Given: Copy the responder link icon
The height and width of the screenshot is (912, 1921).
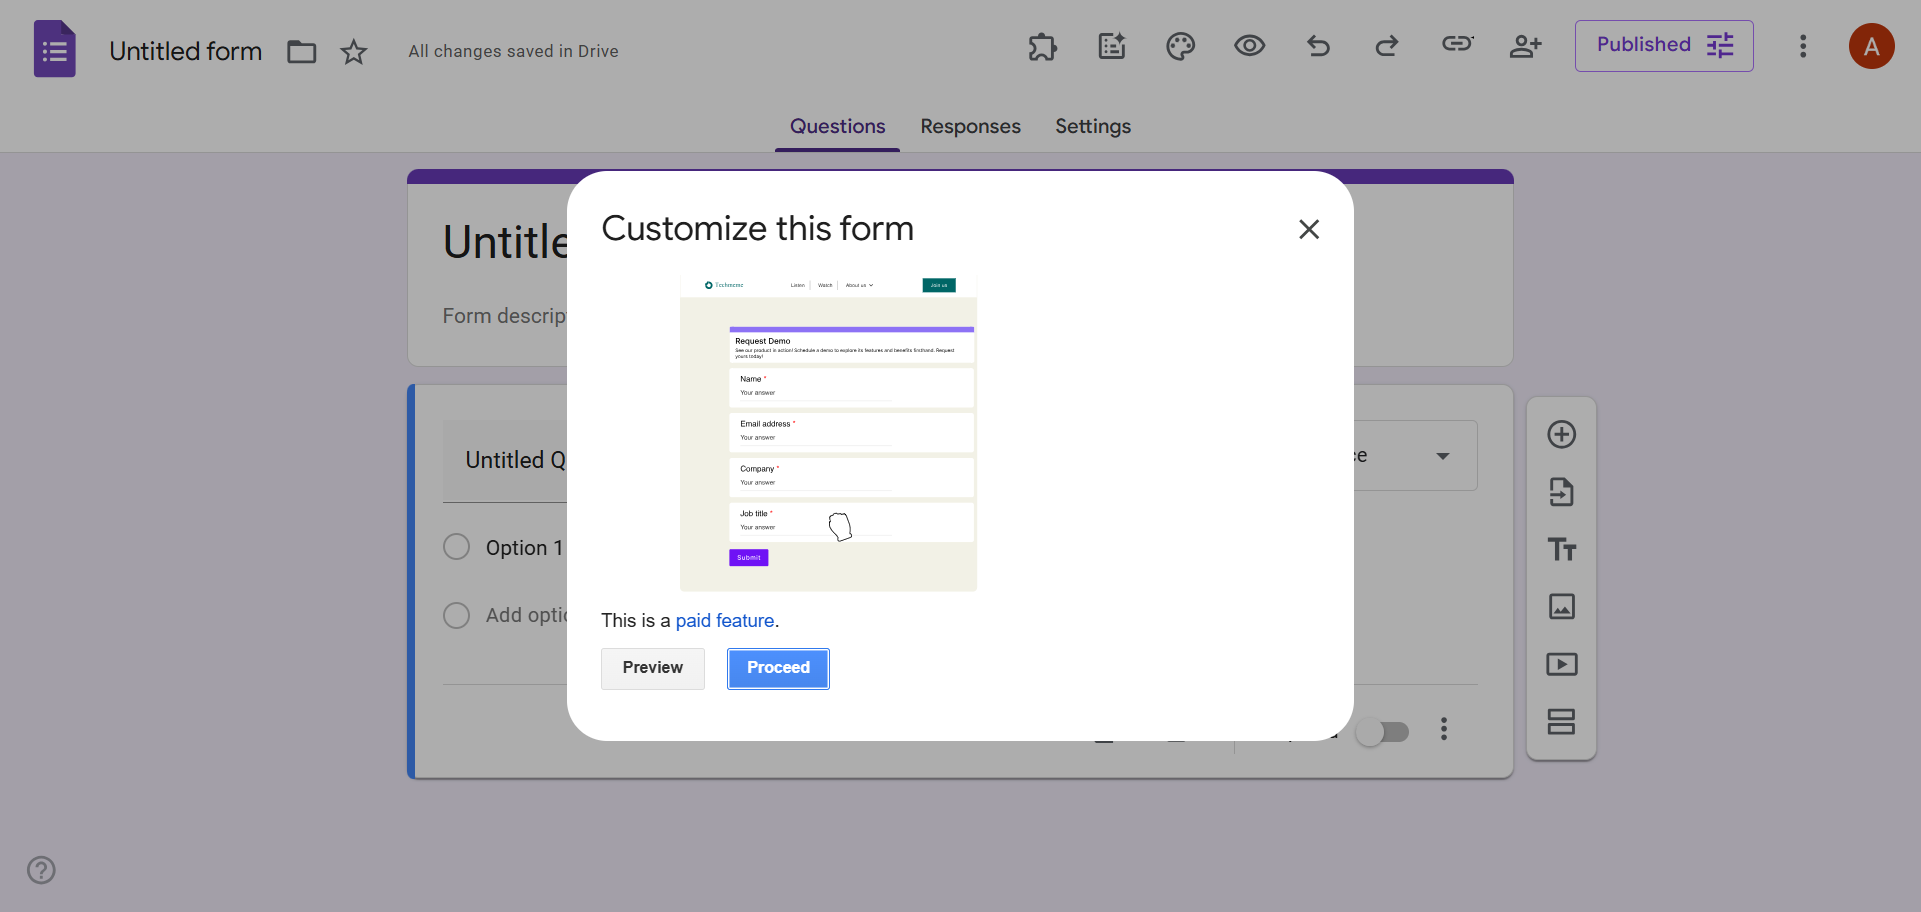Looking at the screenshot, I should 1457,46.
